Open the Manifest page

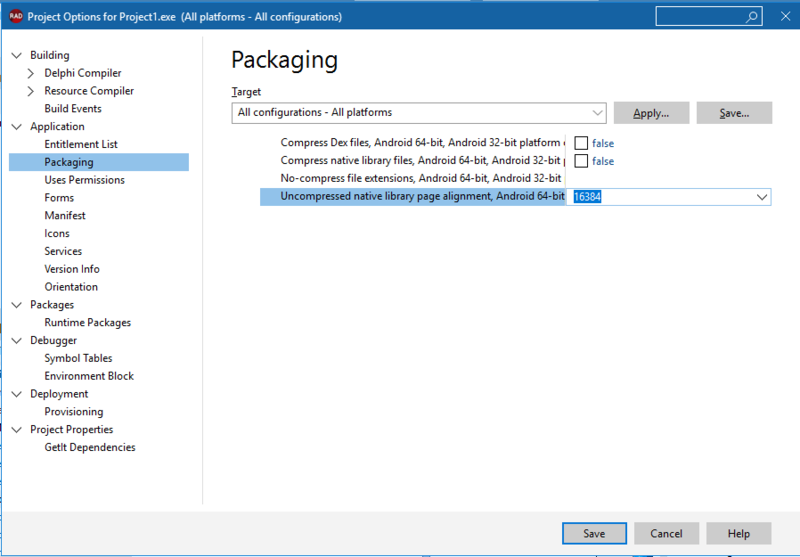pos(65,216)
